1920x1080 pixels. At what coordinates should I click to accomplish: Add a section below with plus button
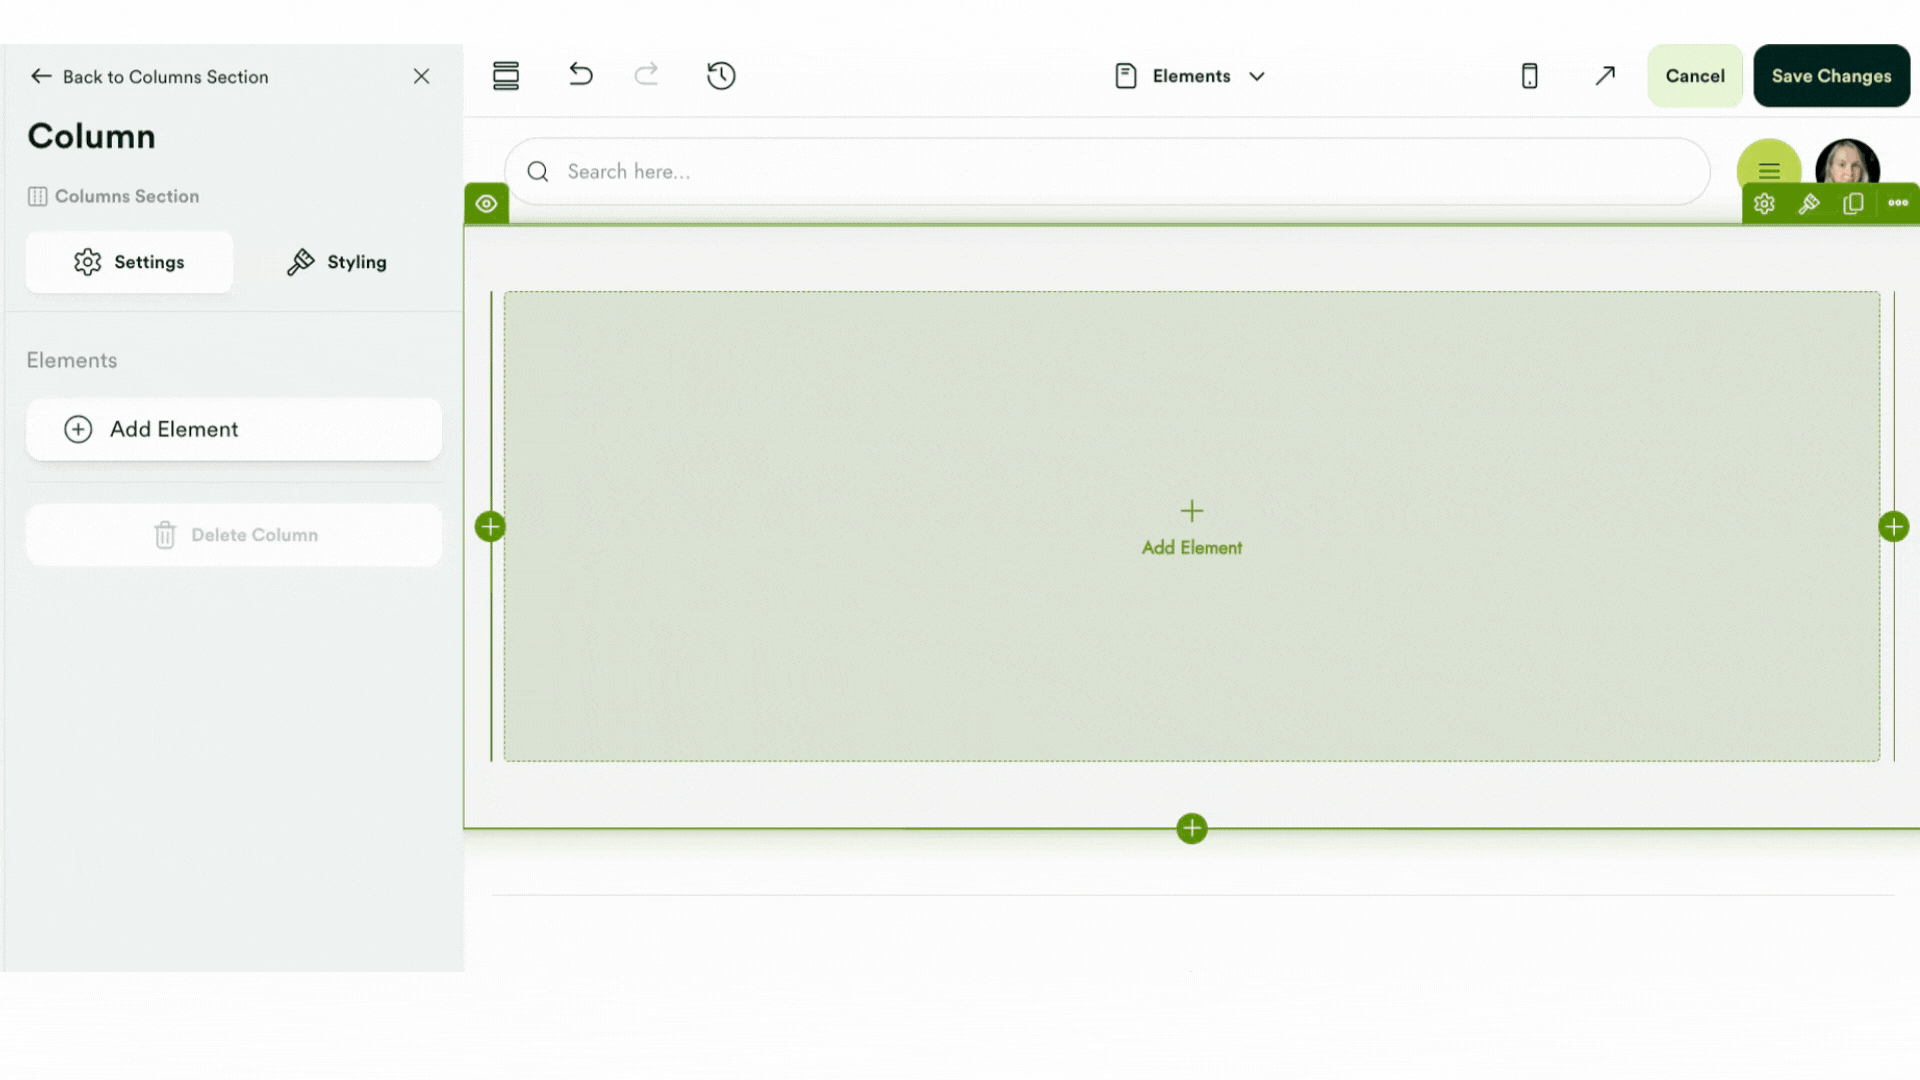point(1192,829)
